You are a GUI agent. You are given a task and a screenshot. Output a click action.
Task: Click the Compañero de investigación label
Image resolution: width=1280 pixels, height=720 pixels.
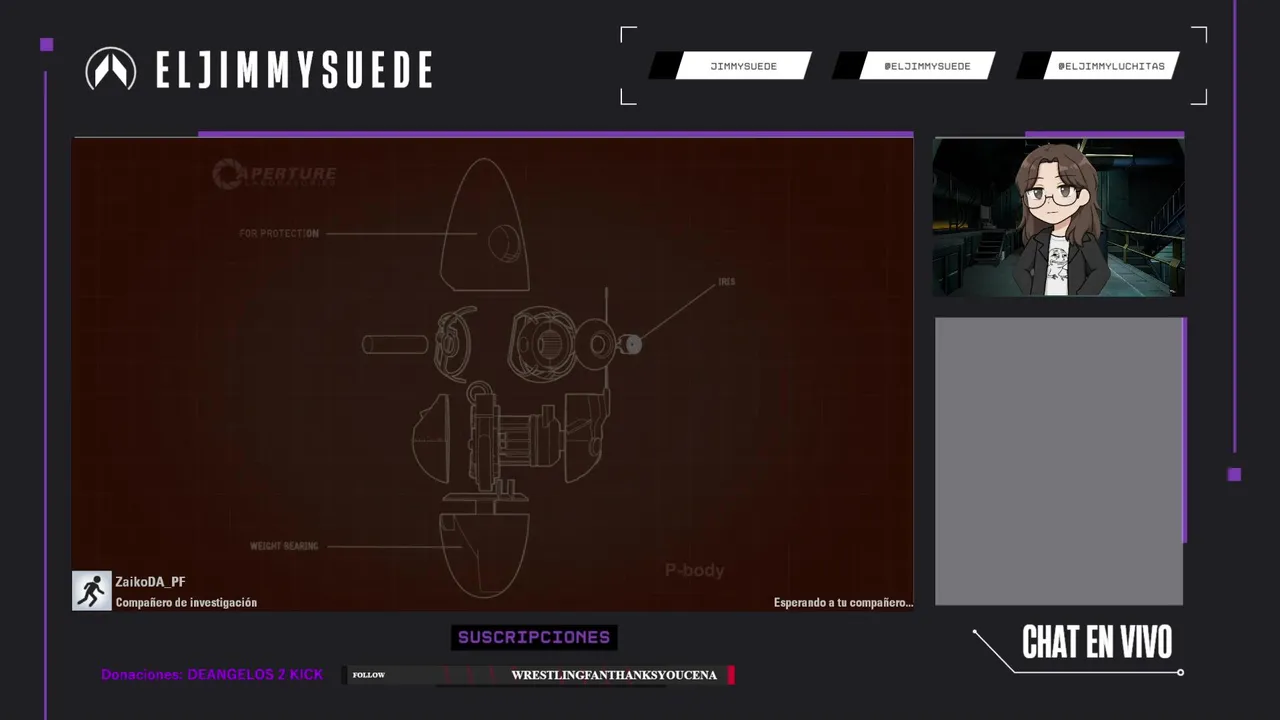pyautogui.click(x=186, y=603)
